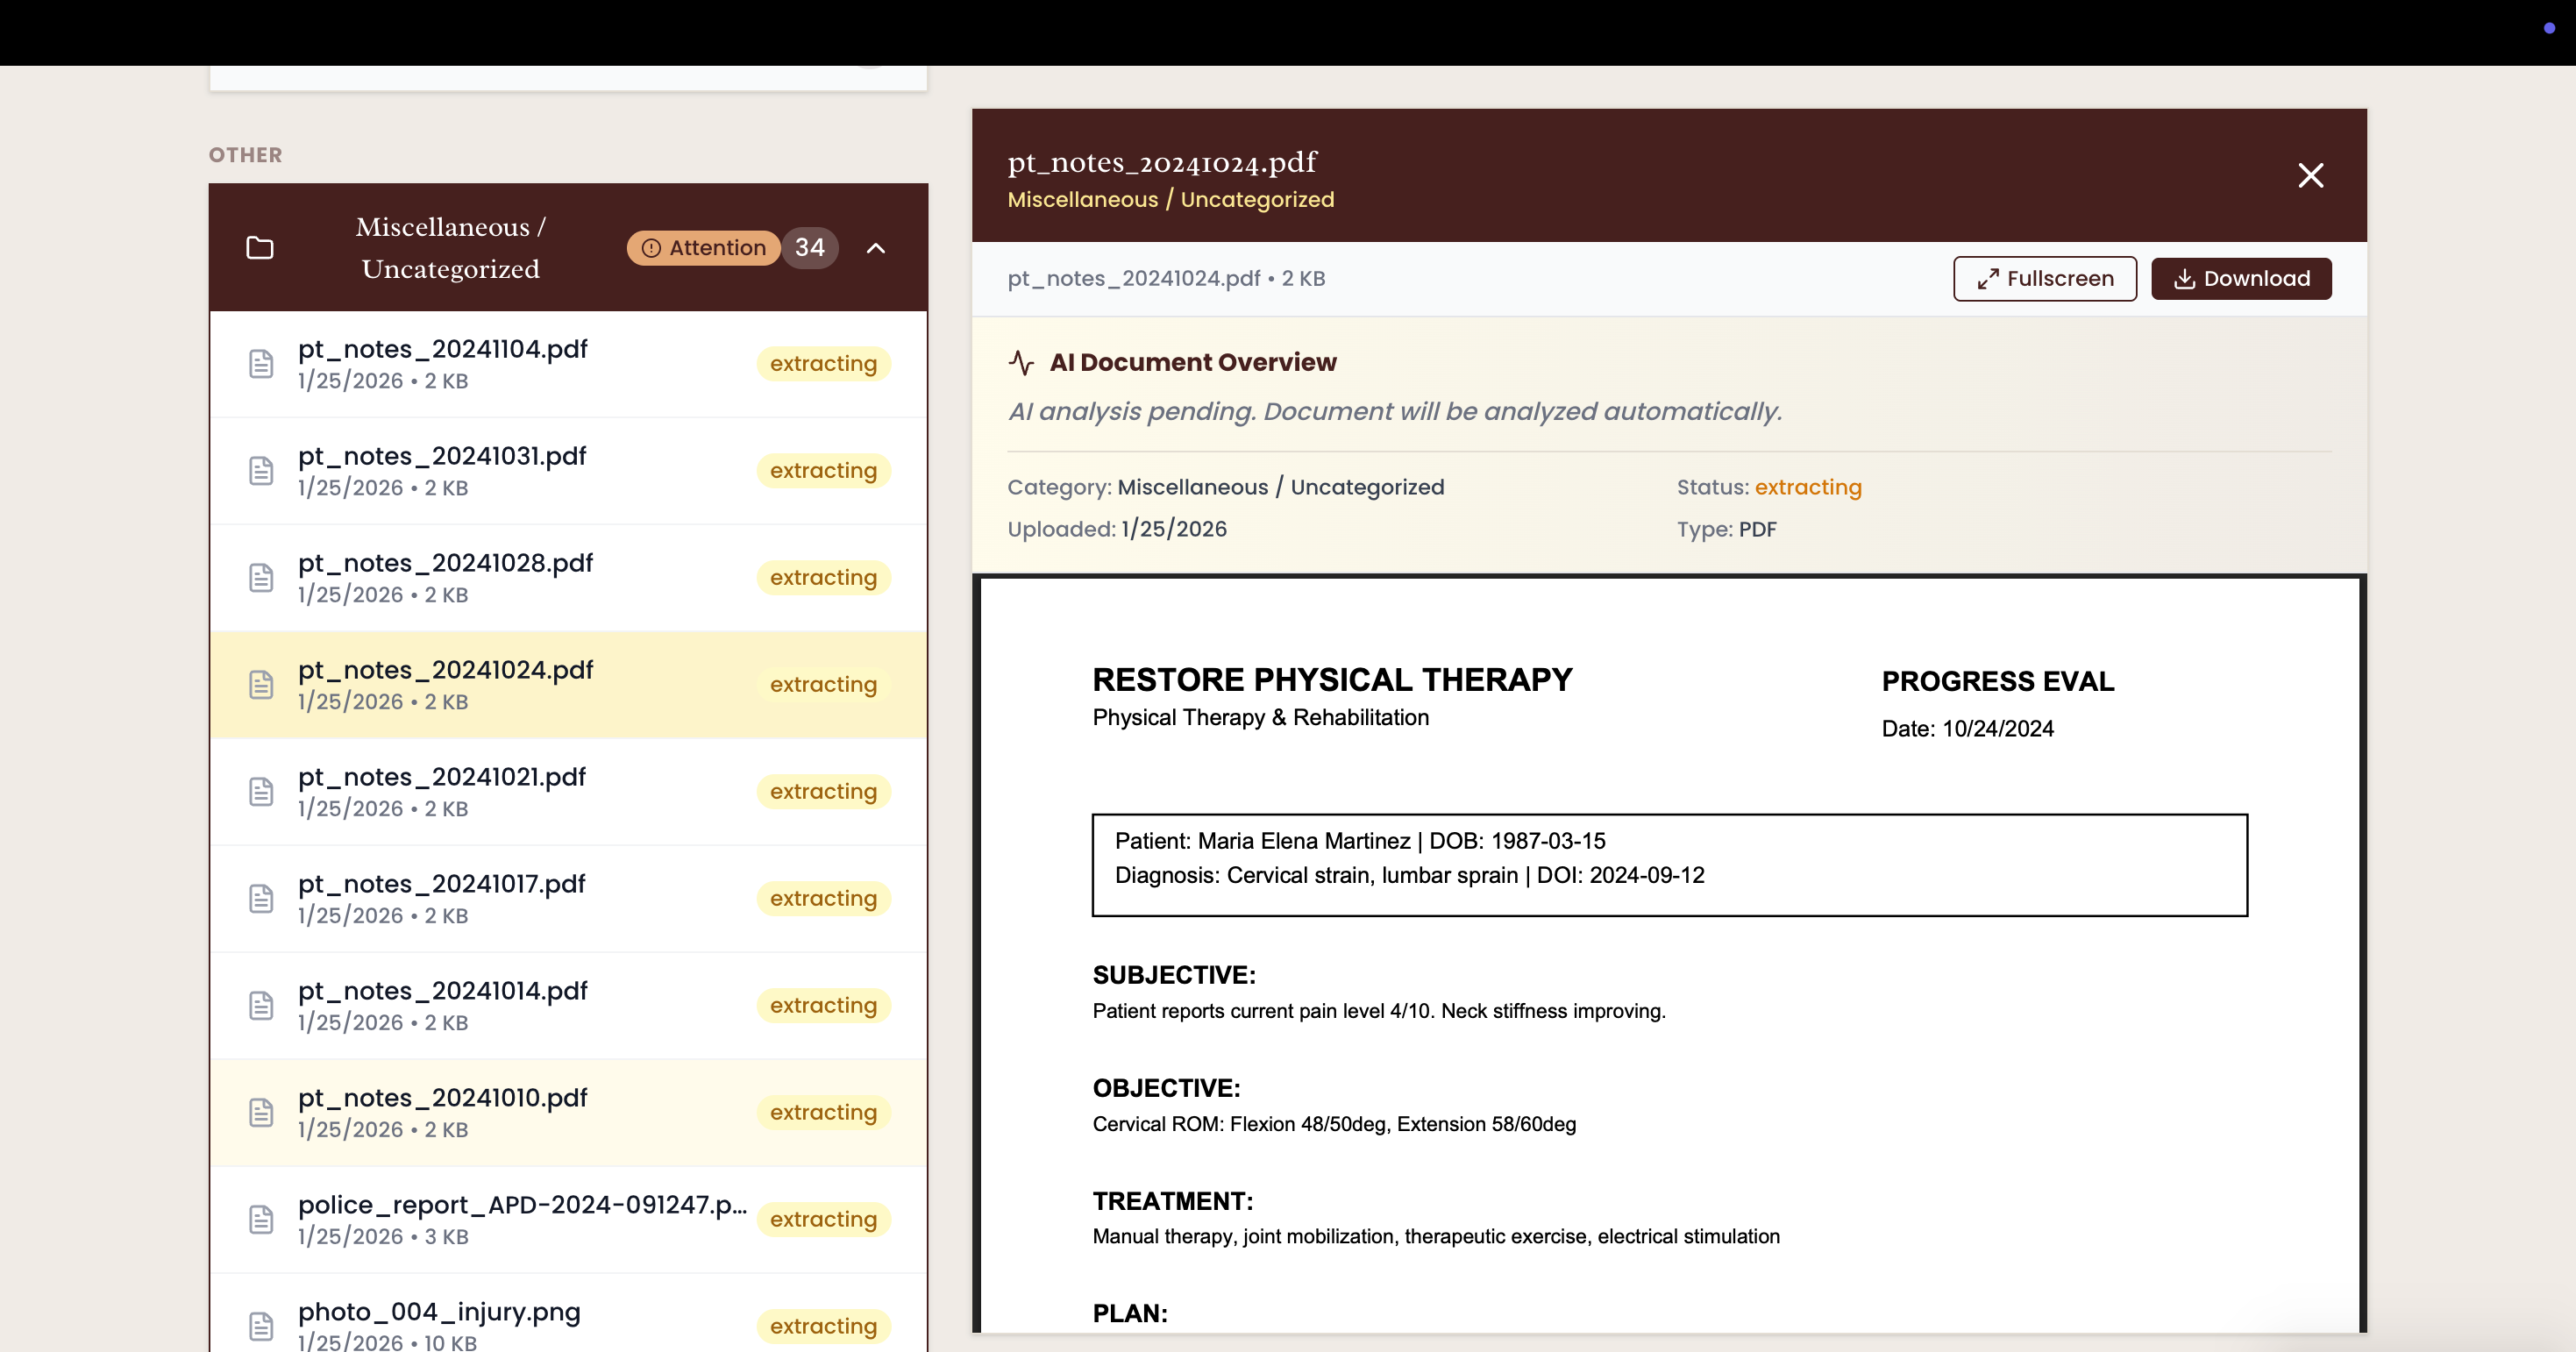Click document icon beside police_report_APD file
This screenshot has width=2576, height=1352.
(x=261, y=1220)
